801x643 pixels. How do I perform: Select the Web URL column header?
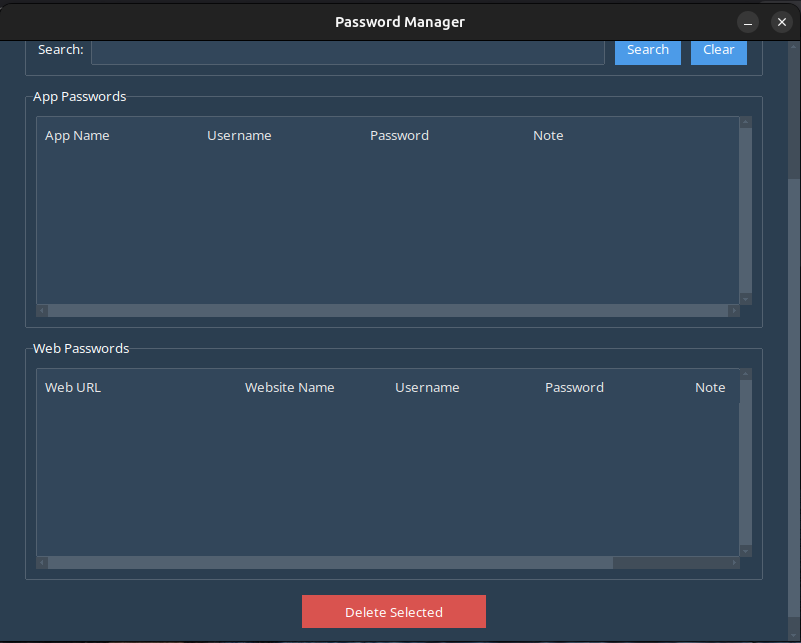[73, 388]
